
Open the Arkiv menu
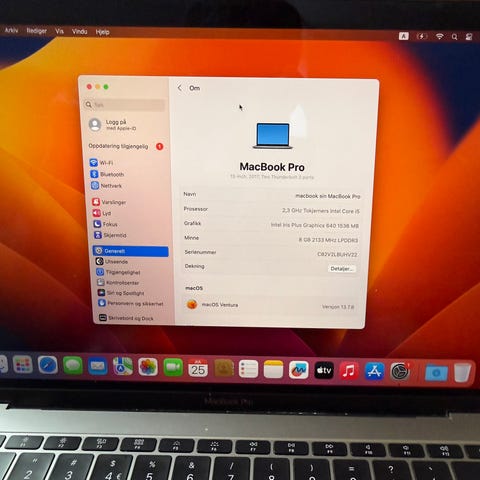11,30
